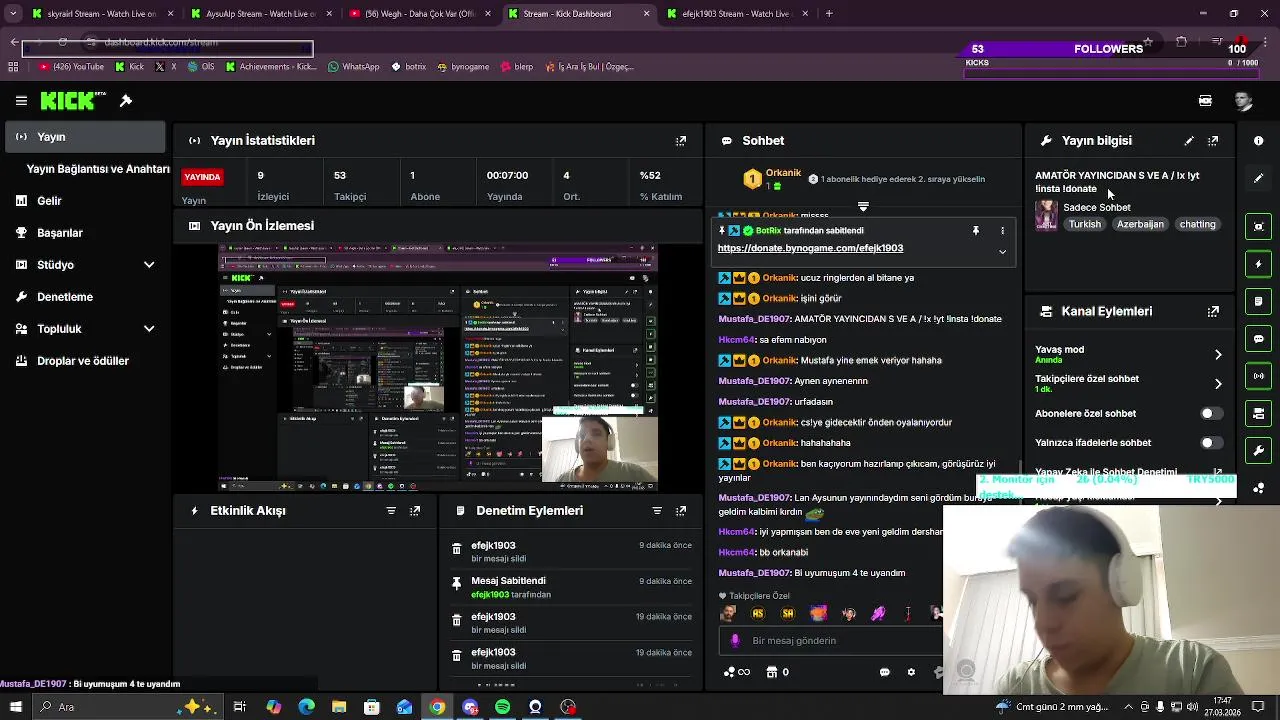Click the channel points infinity icon under chat
This screenshot has width=1280, height=720.
pyautogui.click(x=736, y=673)
